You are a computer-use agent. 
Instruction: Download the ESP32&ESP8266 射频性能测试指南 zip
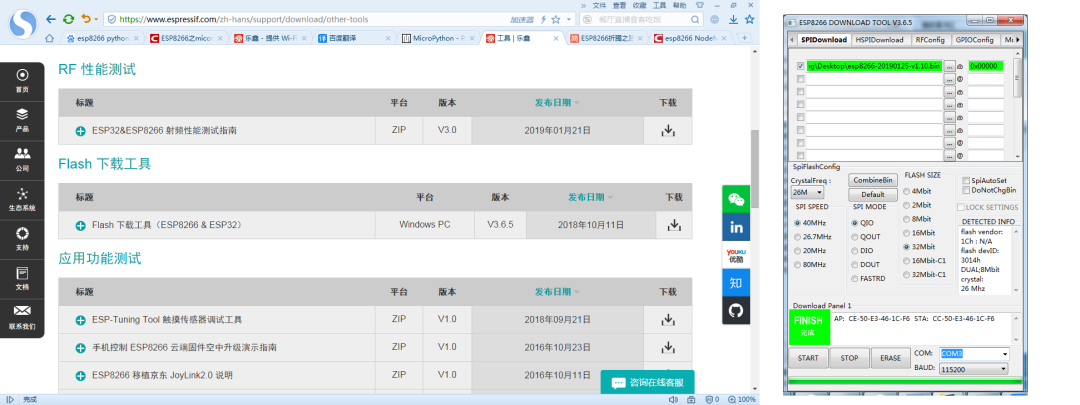667,130
